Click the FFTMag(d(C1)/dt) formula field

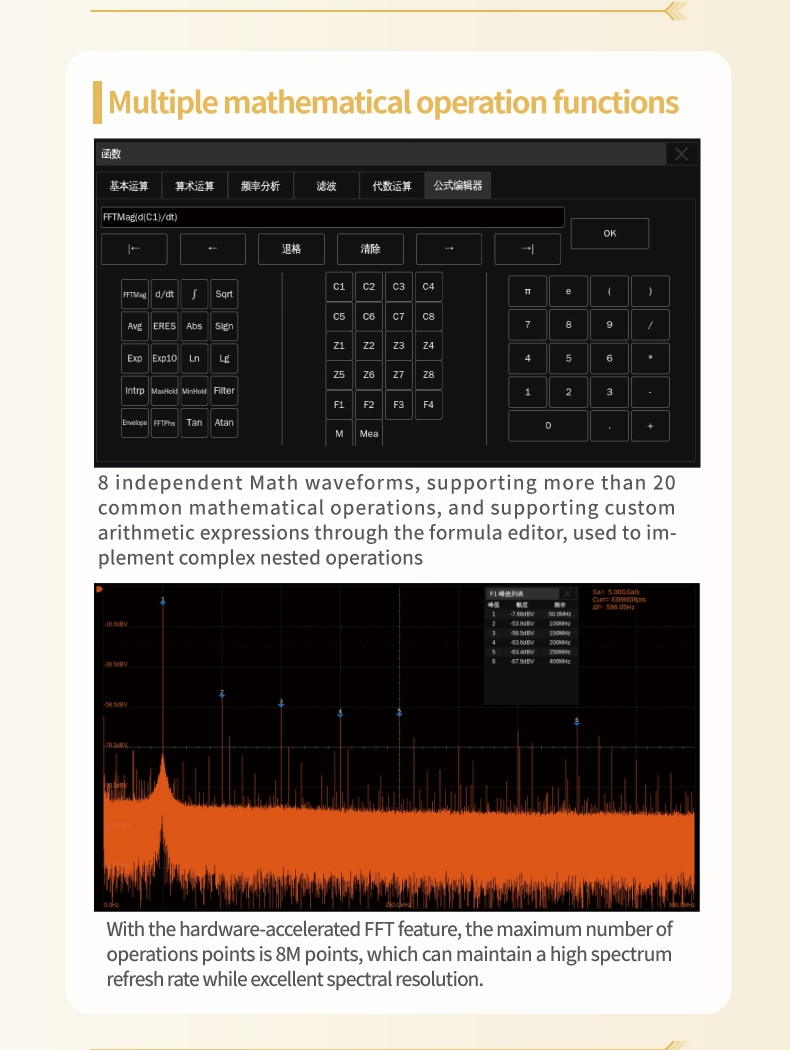[332, 217]
